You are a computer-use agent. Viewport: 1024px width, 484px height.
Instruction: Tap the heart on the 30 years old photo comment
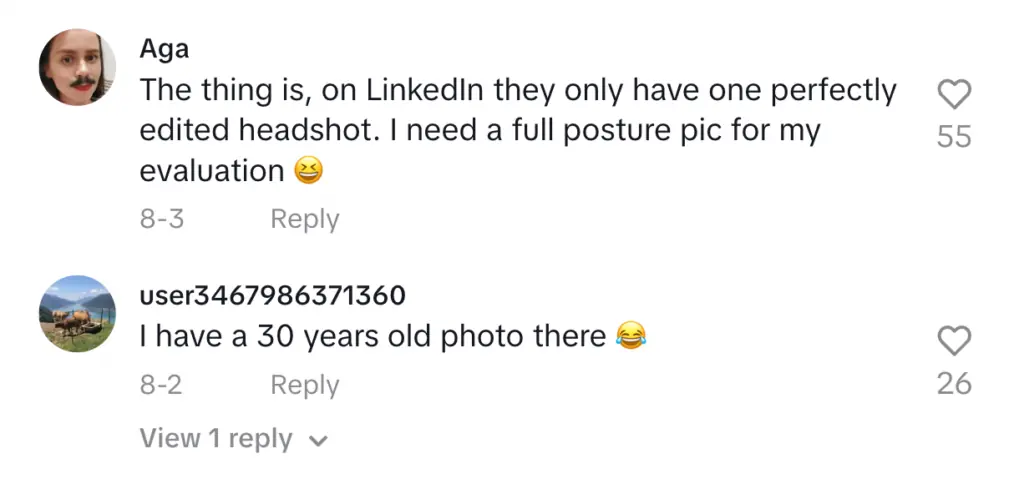[x=954, y=341]
